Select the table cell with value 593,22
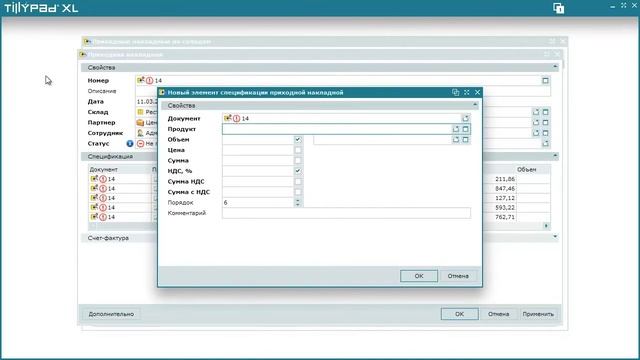Image resolution: width=640 pixels, height=360 pixels. pyautogui.click(x=504, y=207)
